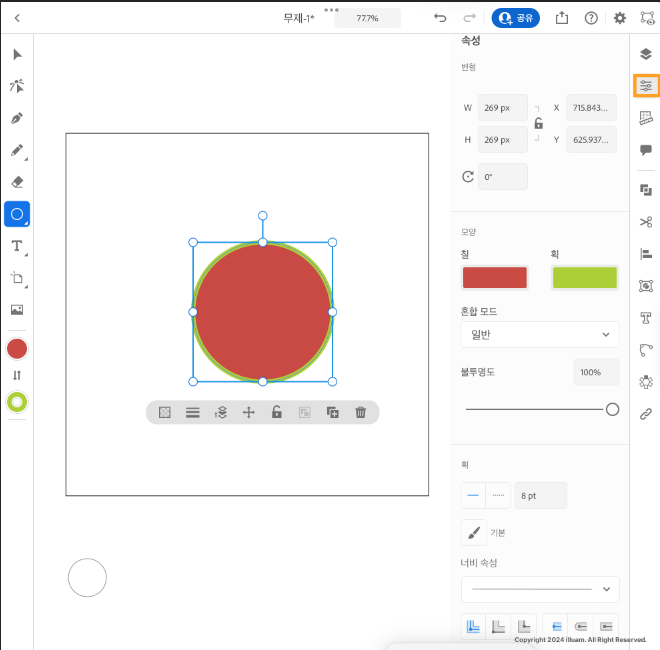Click the red fill color chip in toolbar
The width and height of the screenshot is (660, 650).
[17, 349]
